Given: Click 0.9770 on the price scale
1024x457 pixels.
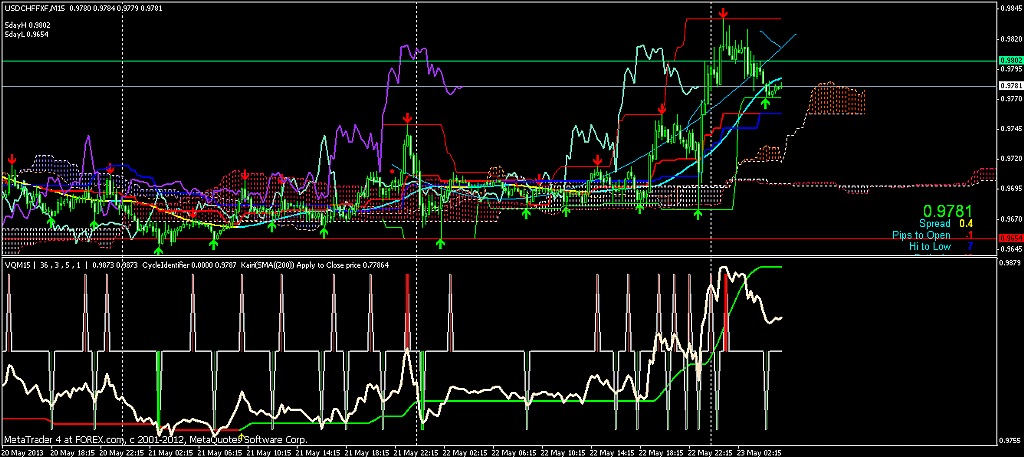Looking at the screenshot, I should click(1010, 99).
